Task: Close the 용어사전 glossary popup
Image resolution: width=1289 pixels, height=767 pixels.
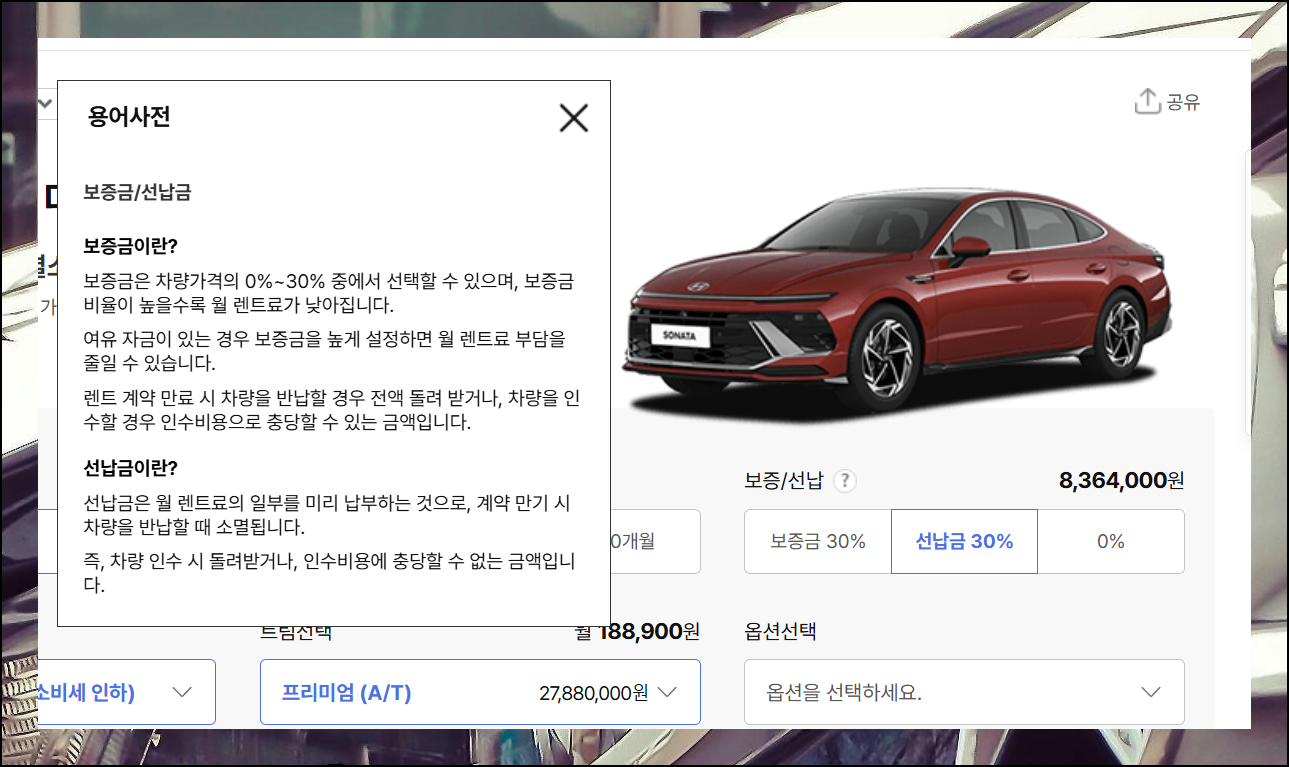Action: coord(574,118)
